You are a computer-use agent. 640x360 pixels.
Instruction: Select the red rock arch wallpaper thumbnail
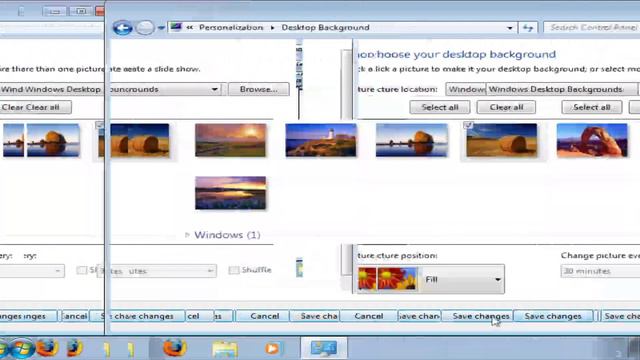[x=592, y=140]
